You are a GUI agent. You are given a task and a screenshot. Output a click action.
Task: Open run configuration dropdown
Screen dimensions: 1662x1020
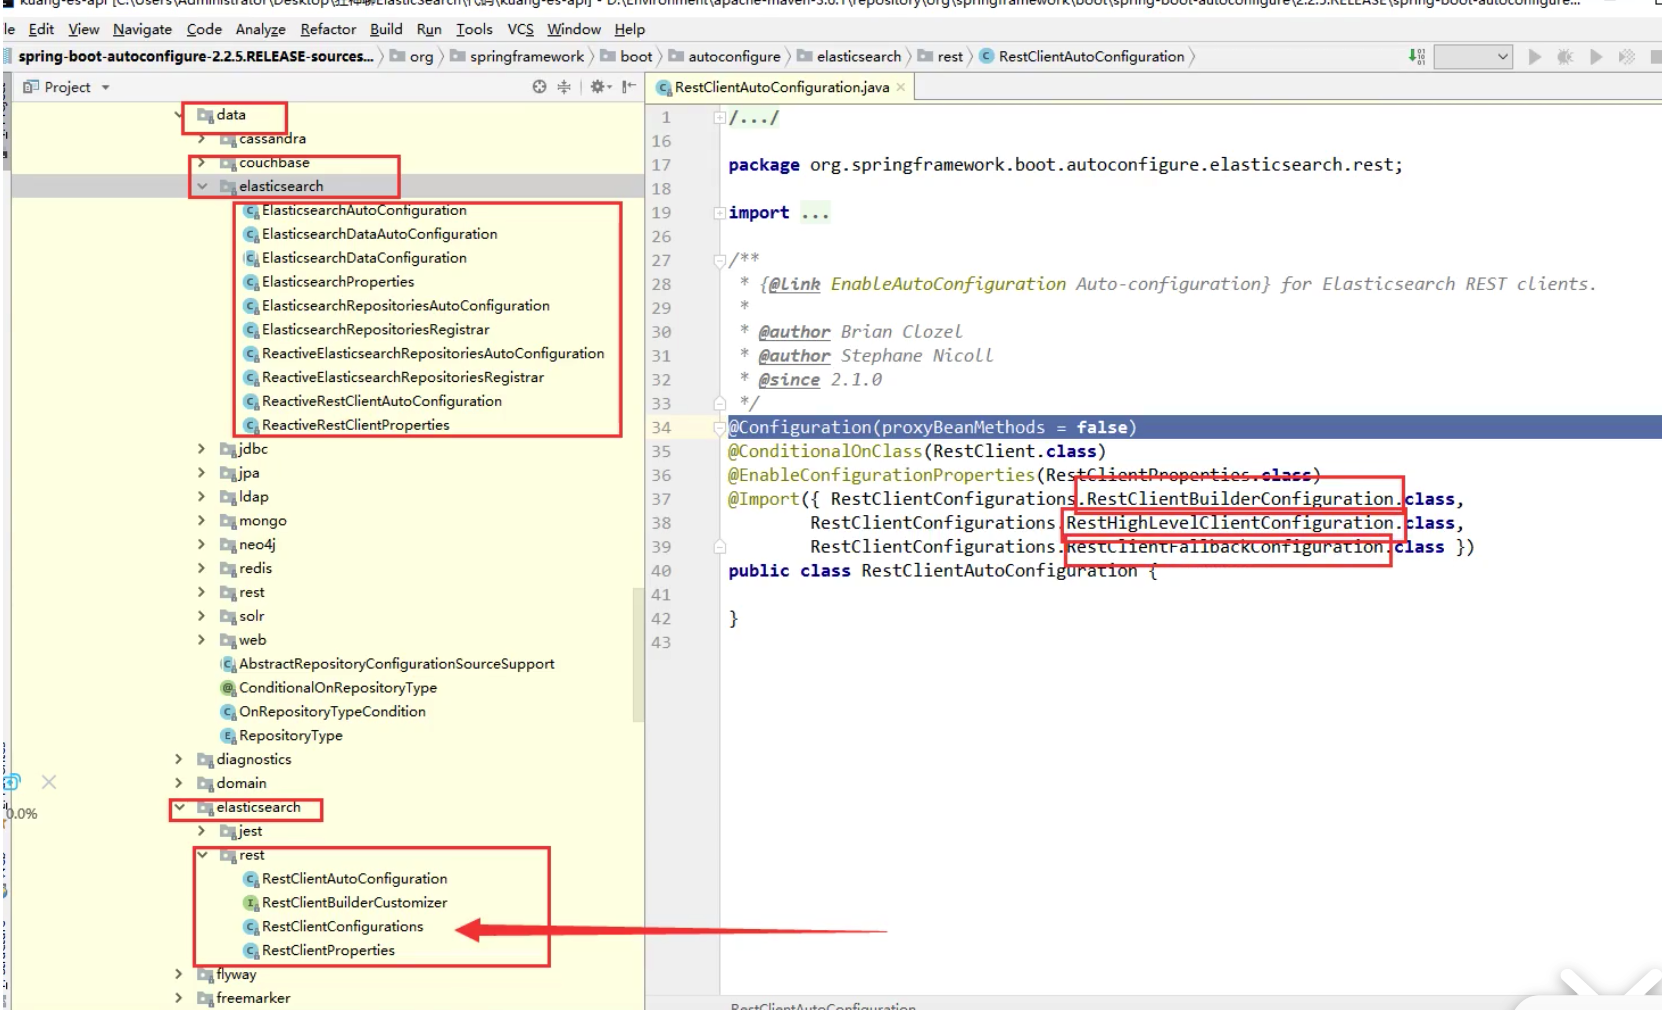pyautogui.click(x=1472, y=57)
